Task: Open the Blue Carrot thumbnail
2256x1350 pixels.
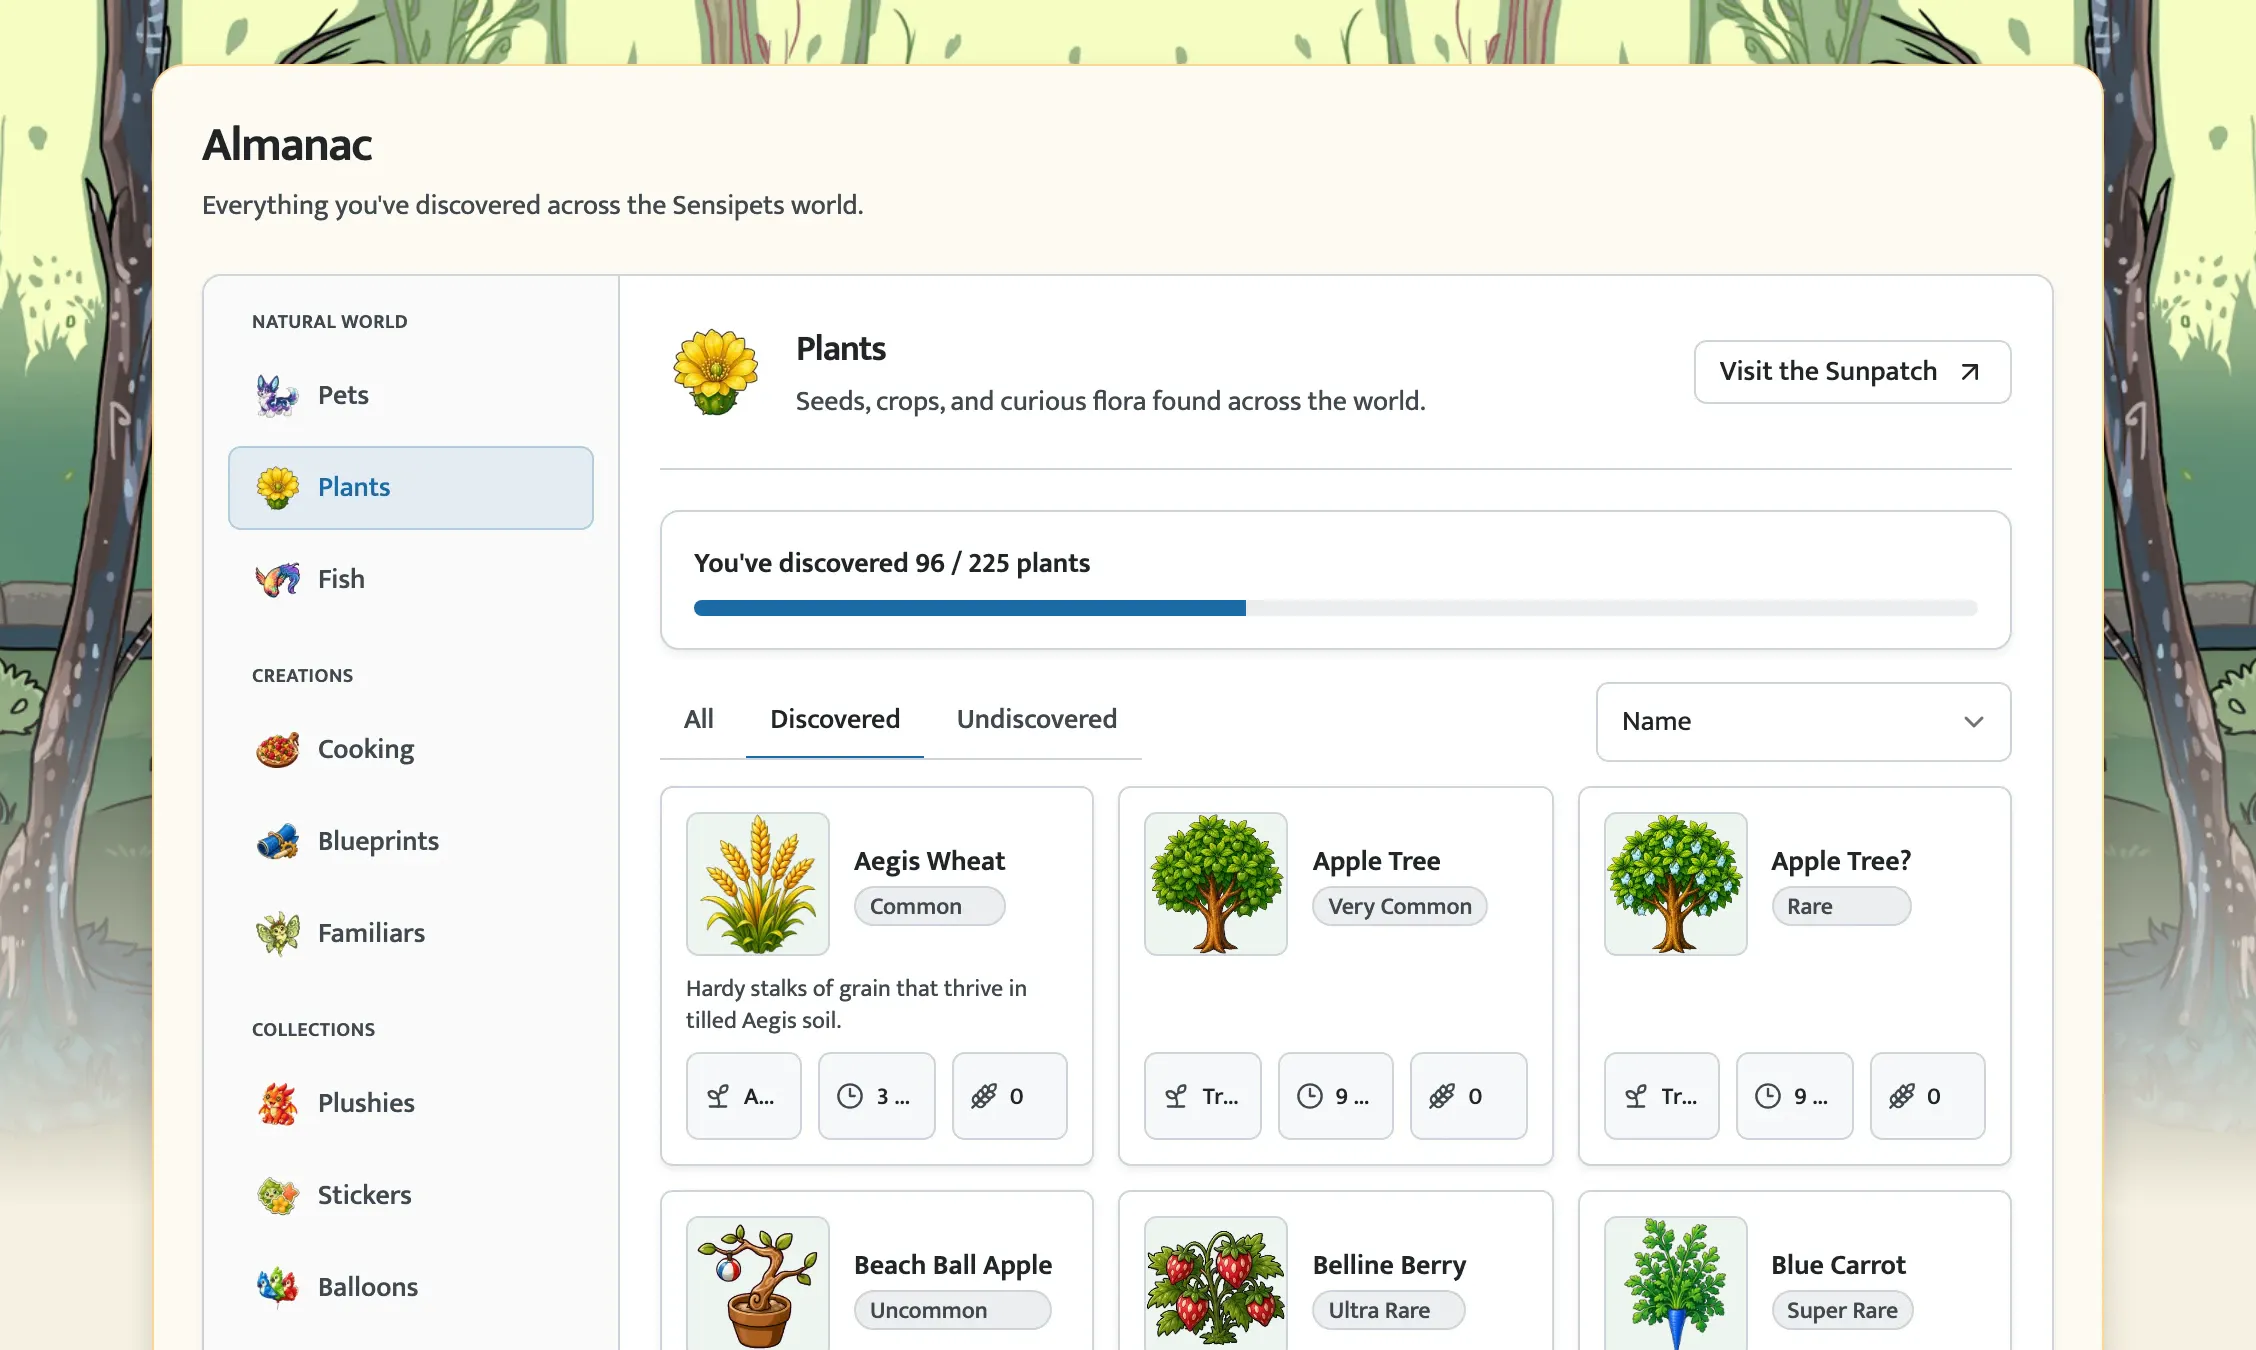Action: tap(1676, 1284)
